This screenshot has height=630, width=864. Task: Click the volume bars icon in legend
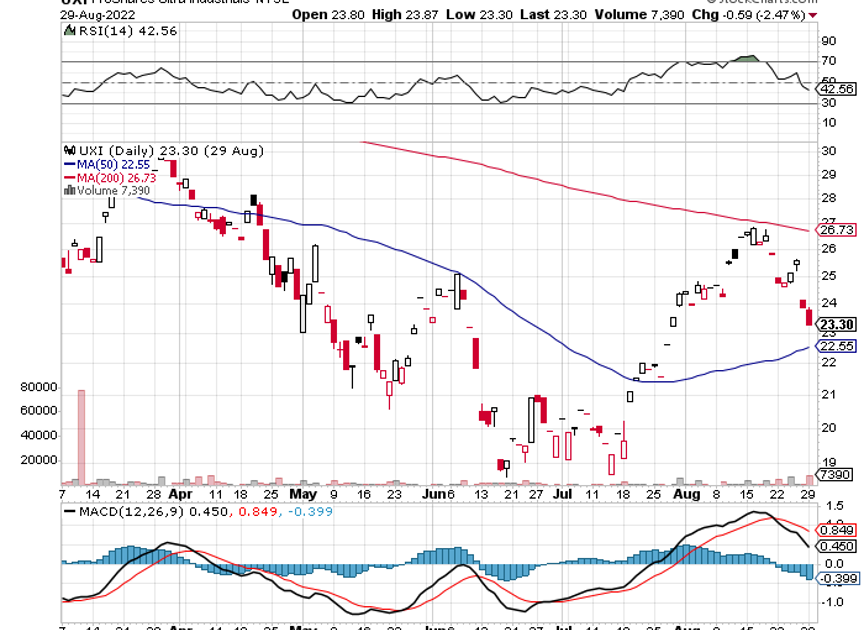coord(69,191)
